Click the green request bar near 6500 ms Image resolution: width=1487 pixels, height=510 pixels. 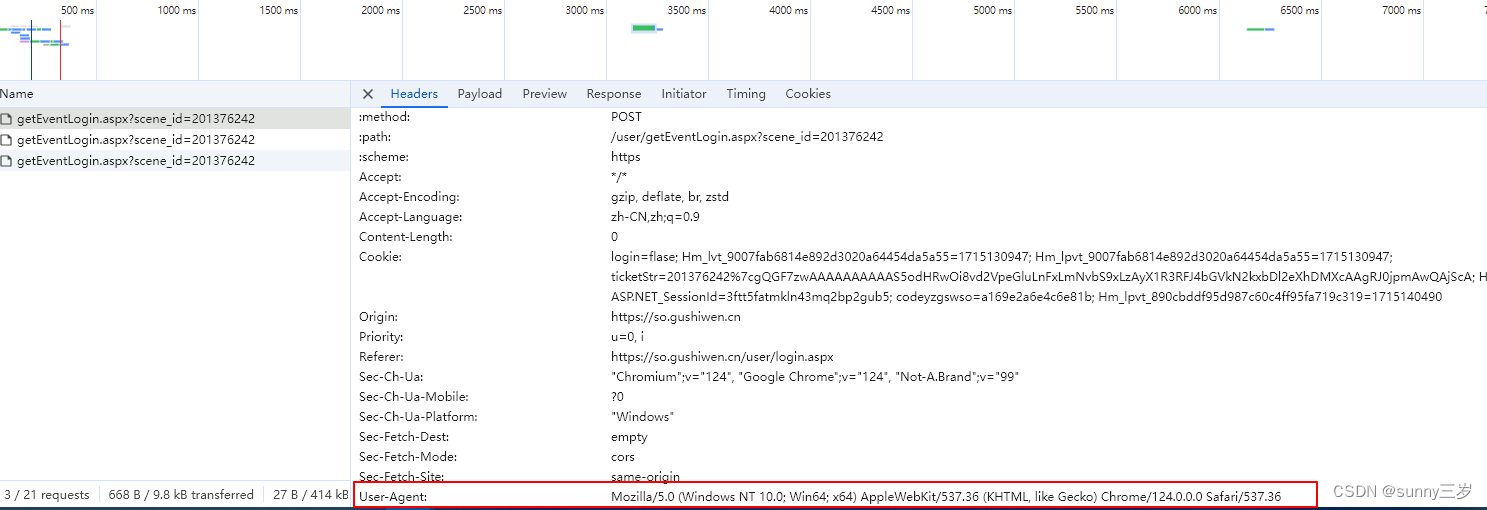(x=1256, y=29)
